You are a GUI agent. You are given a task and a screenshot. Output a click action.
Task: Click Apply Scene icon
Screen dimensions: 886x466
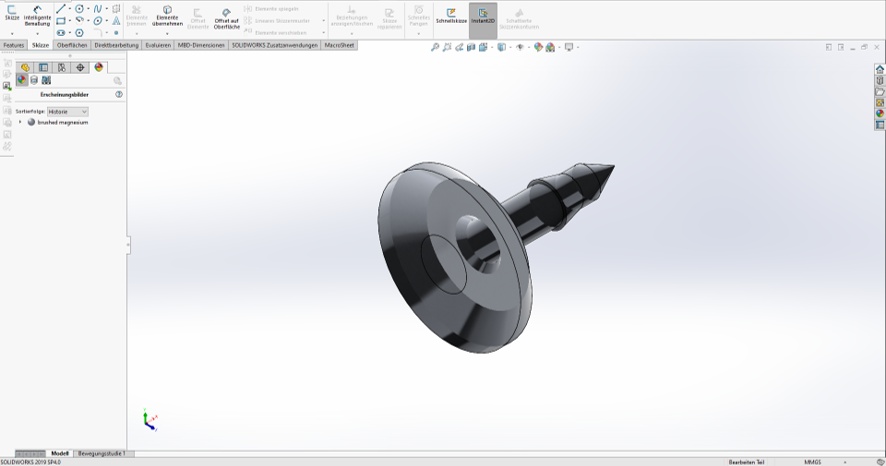[x=550, y=47]
